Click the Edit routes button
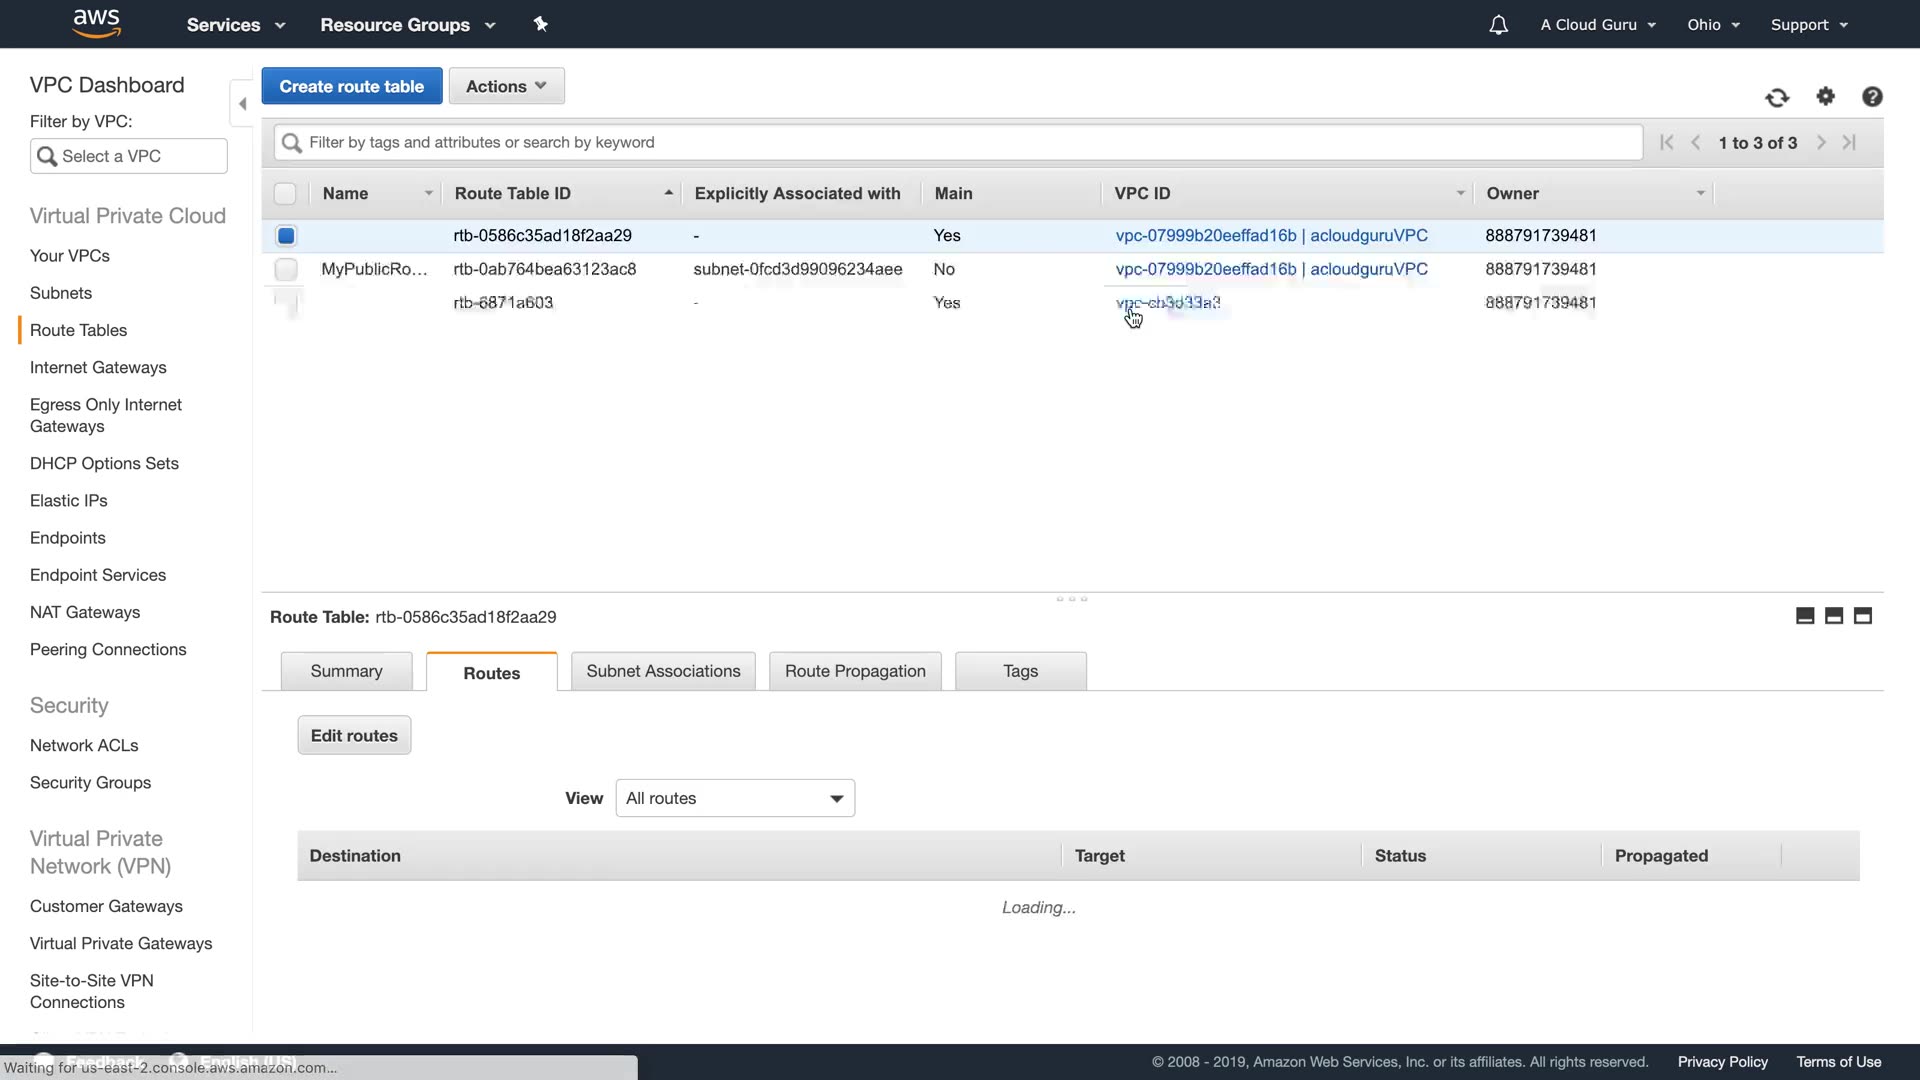 pos(354,735)
